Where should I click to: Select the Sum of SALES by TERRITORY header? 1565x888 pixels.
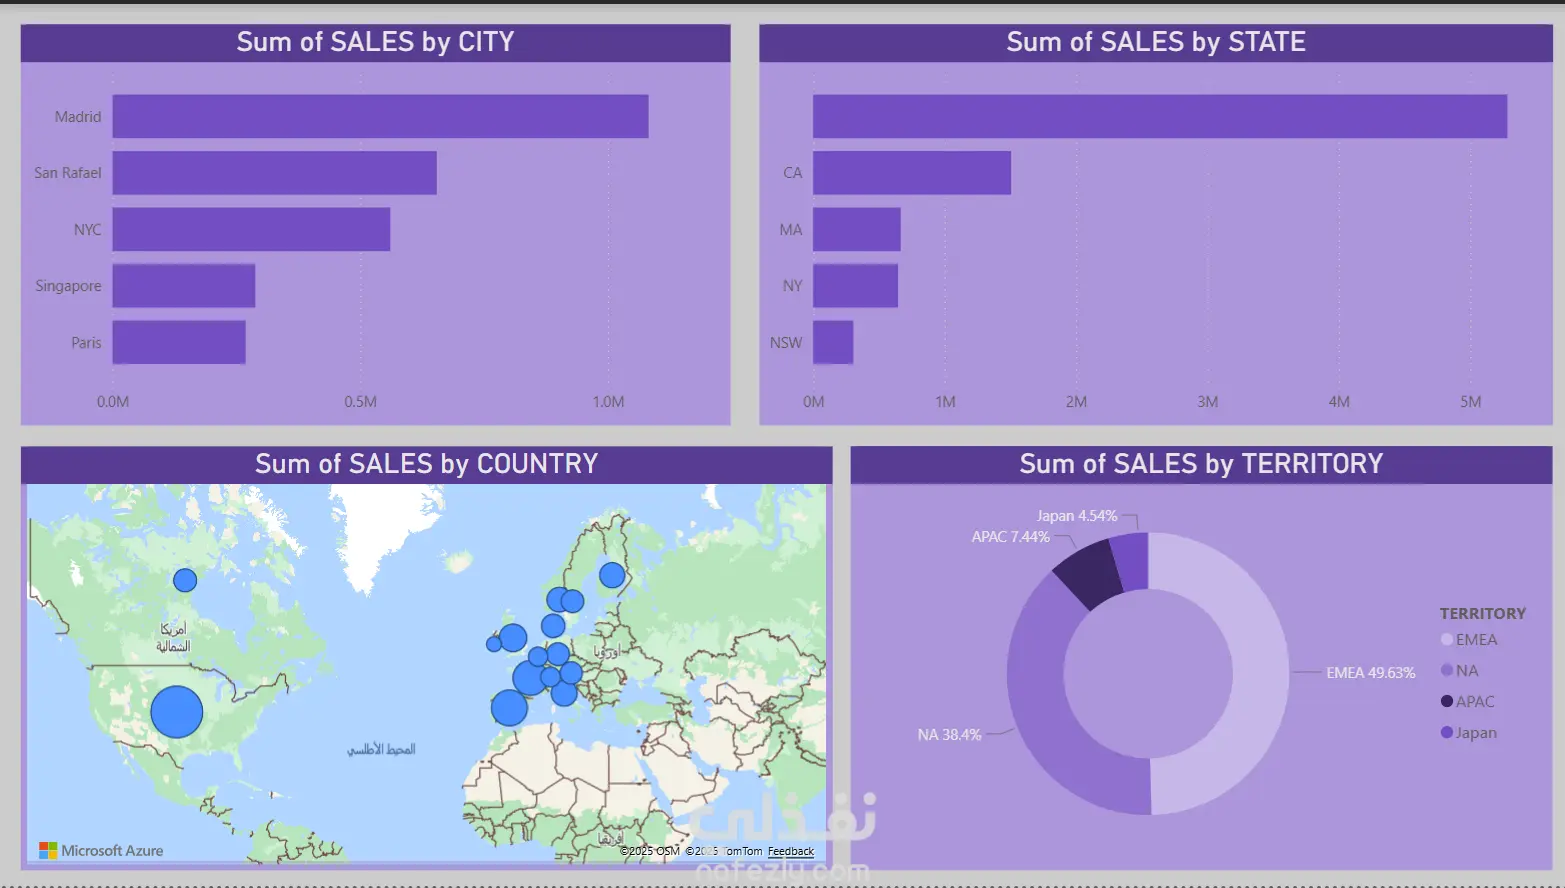point(1200,464)
